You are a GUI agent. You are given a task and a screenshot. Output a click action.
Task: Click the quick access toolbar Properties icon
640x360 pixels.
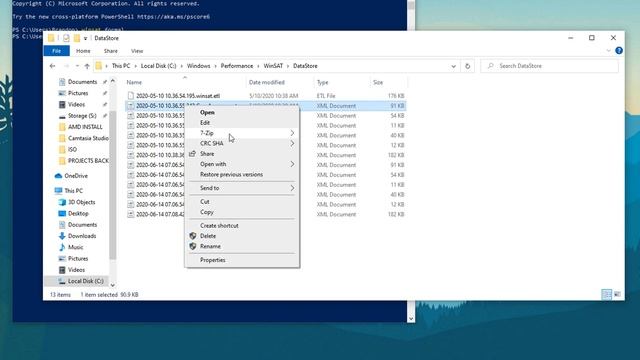point(66,38)
